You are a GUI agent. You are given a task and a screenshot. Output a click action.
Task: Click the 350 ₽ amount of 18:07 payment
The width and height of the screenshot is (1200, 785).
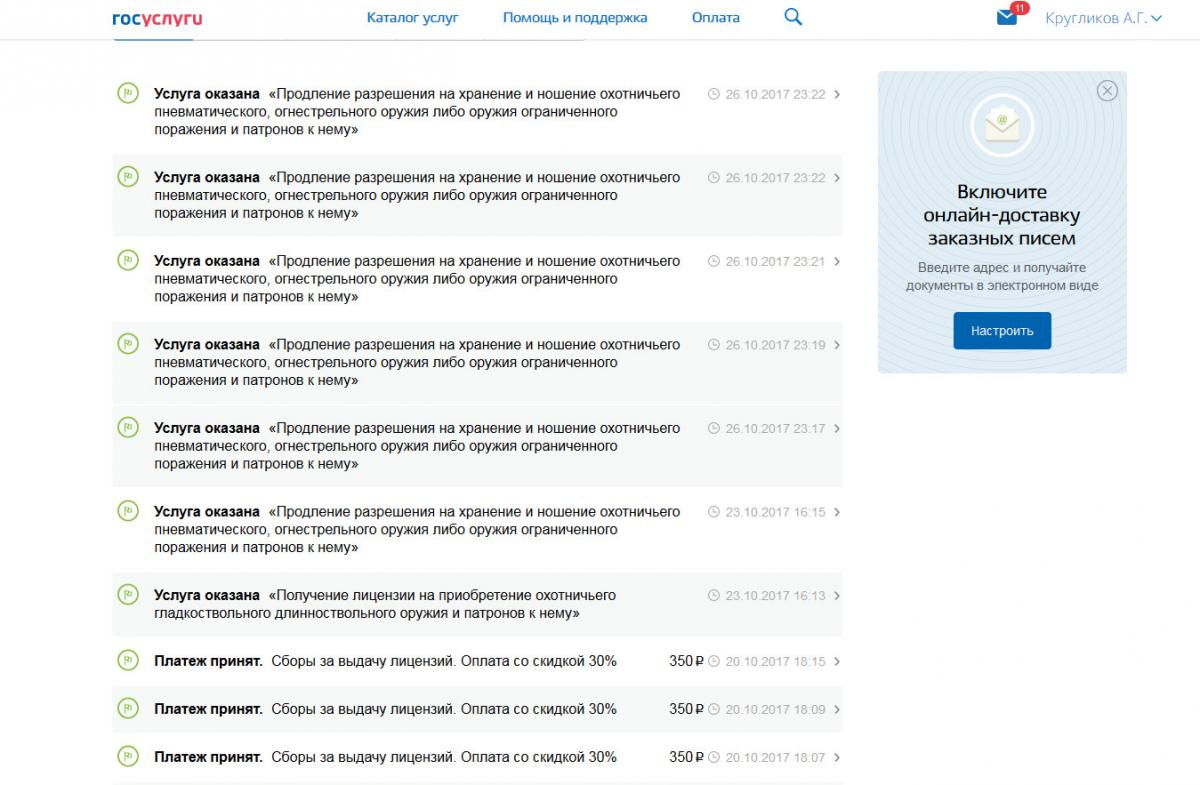pos(687,757)
